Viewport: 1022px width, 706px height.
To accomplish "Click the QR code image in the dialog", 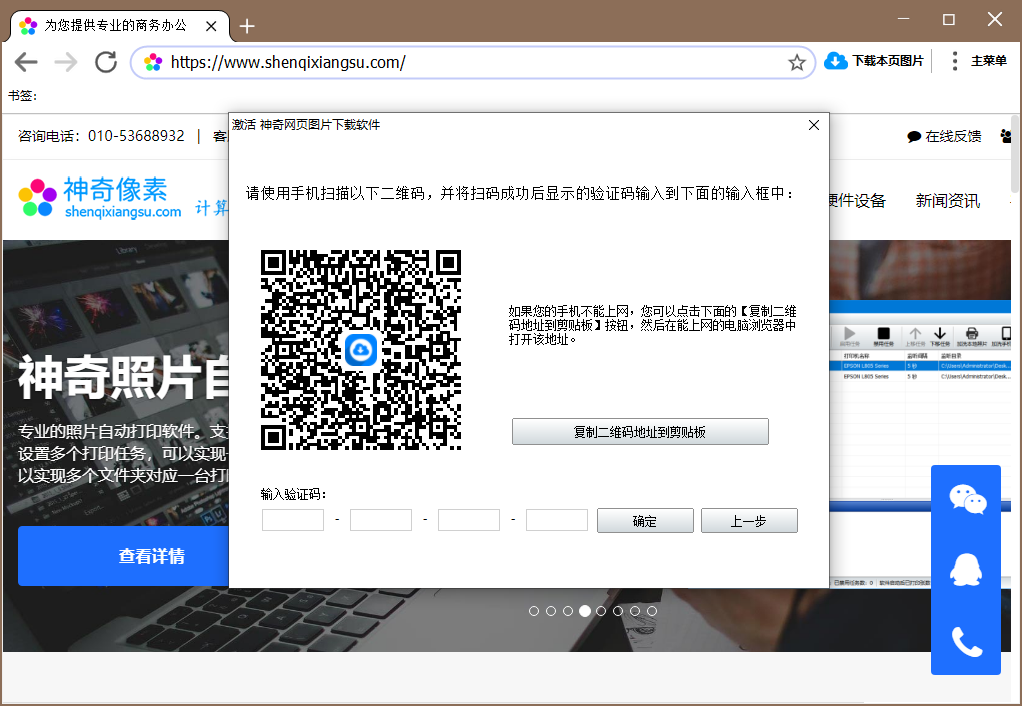I will click(x=361, y=350).
